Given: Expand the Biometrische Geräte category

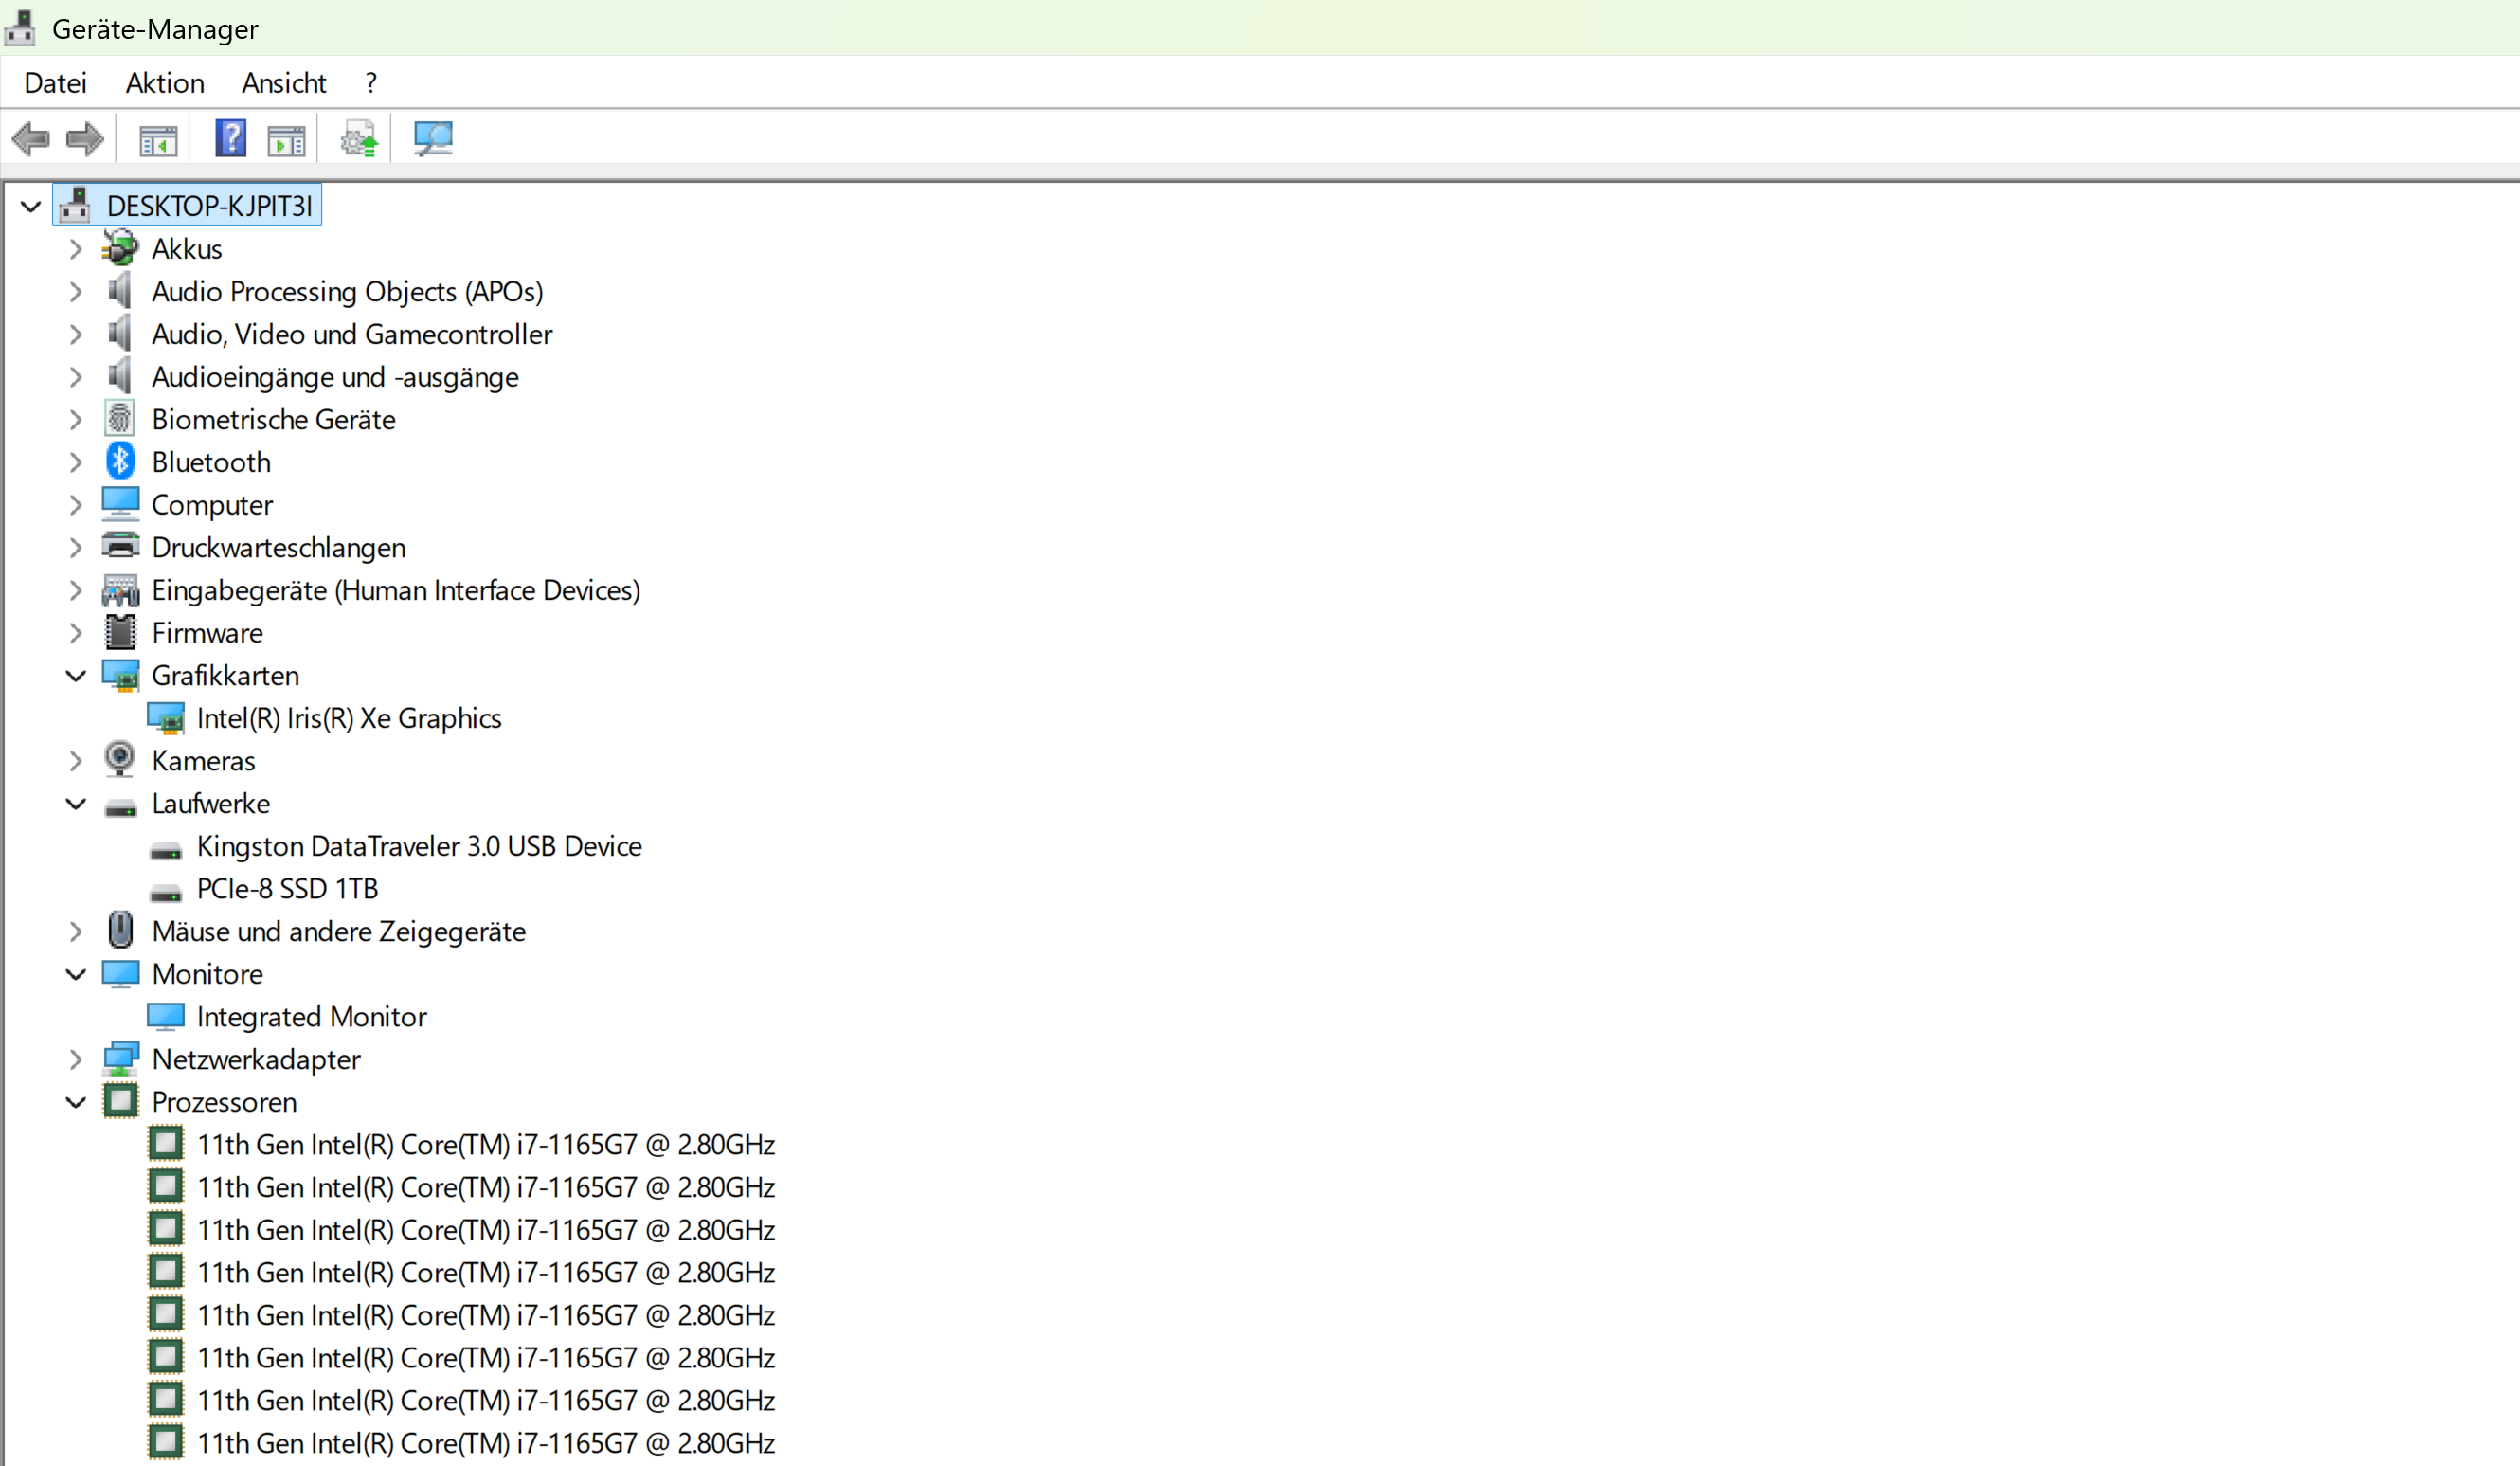Looking at the screenshot, I should 76,420.
